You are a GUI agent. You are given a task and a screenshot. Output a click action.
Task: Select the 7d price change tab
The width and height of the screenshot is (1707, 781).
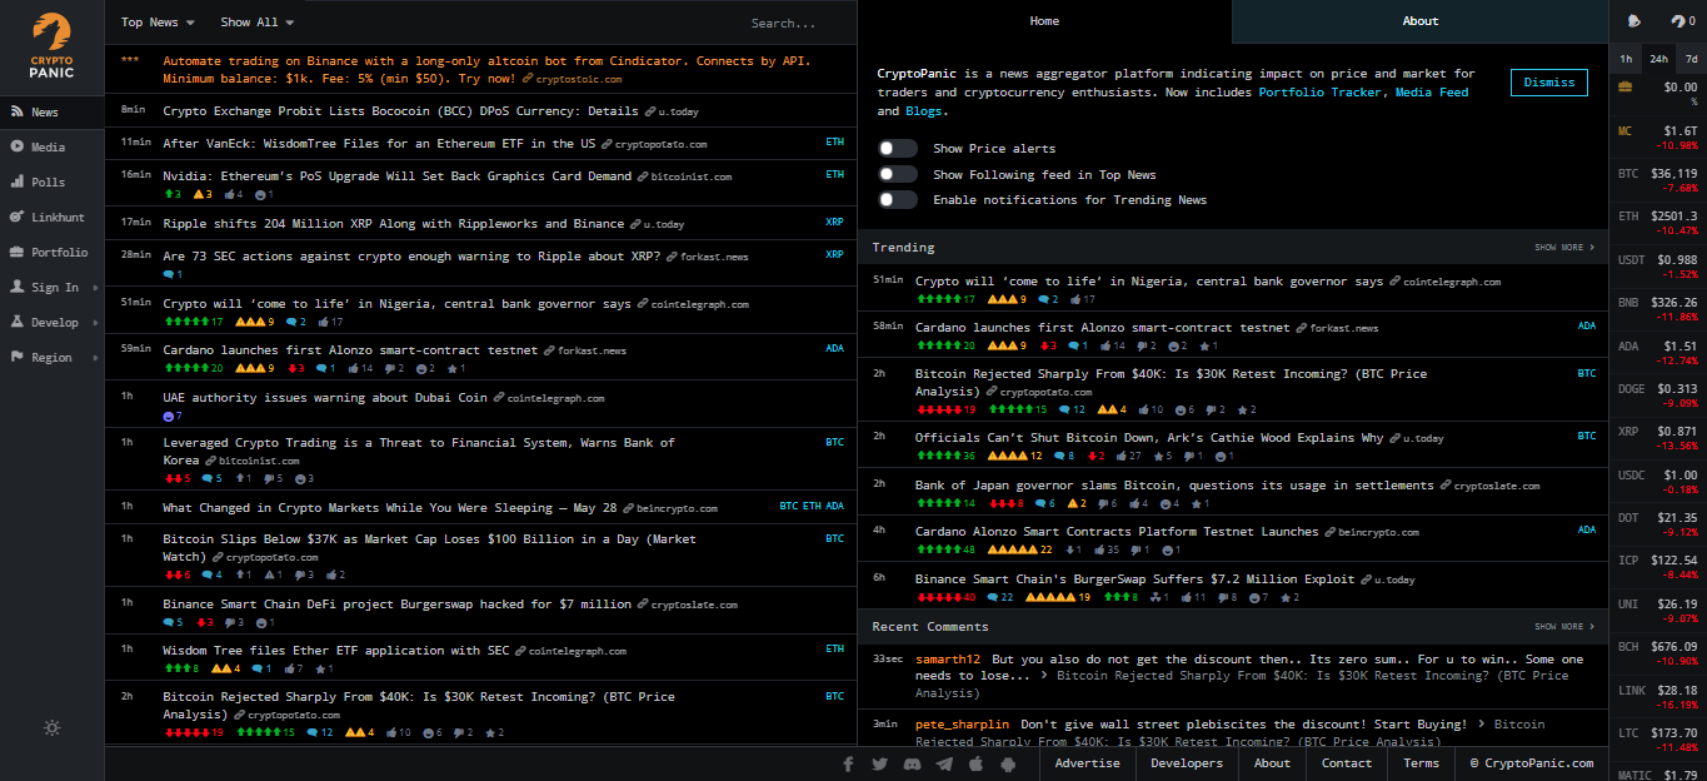[x=1691, y=59]
